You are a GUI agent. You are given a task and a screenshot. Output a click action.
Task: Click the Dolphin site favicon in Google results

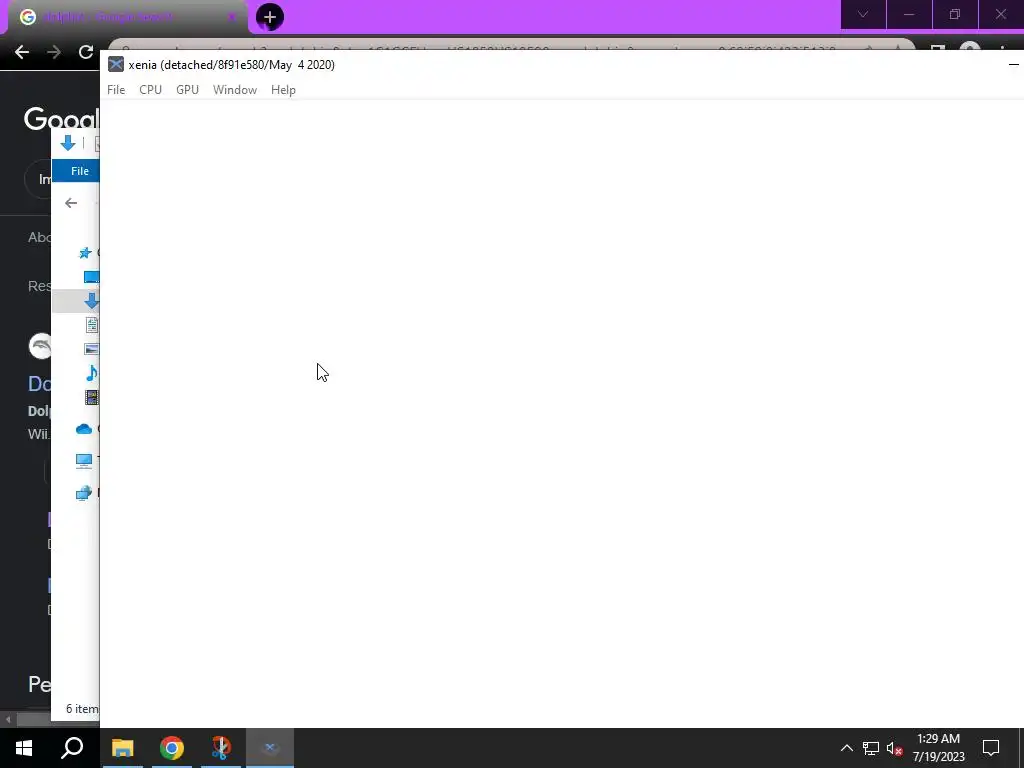coord(40,346)
